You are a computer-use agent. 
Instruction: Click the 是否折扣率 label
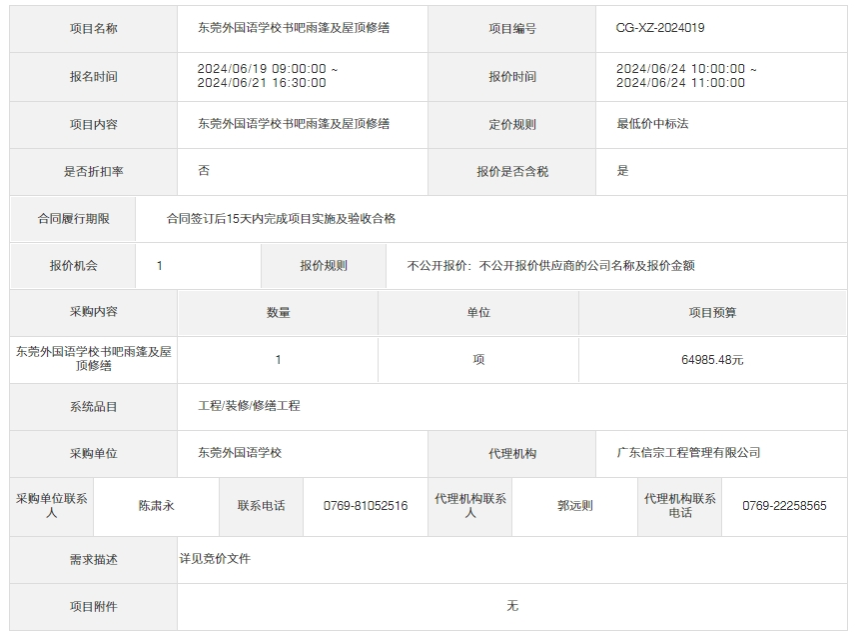[93, 171]
